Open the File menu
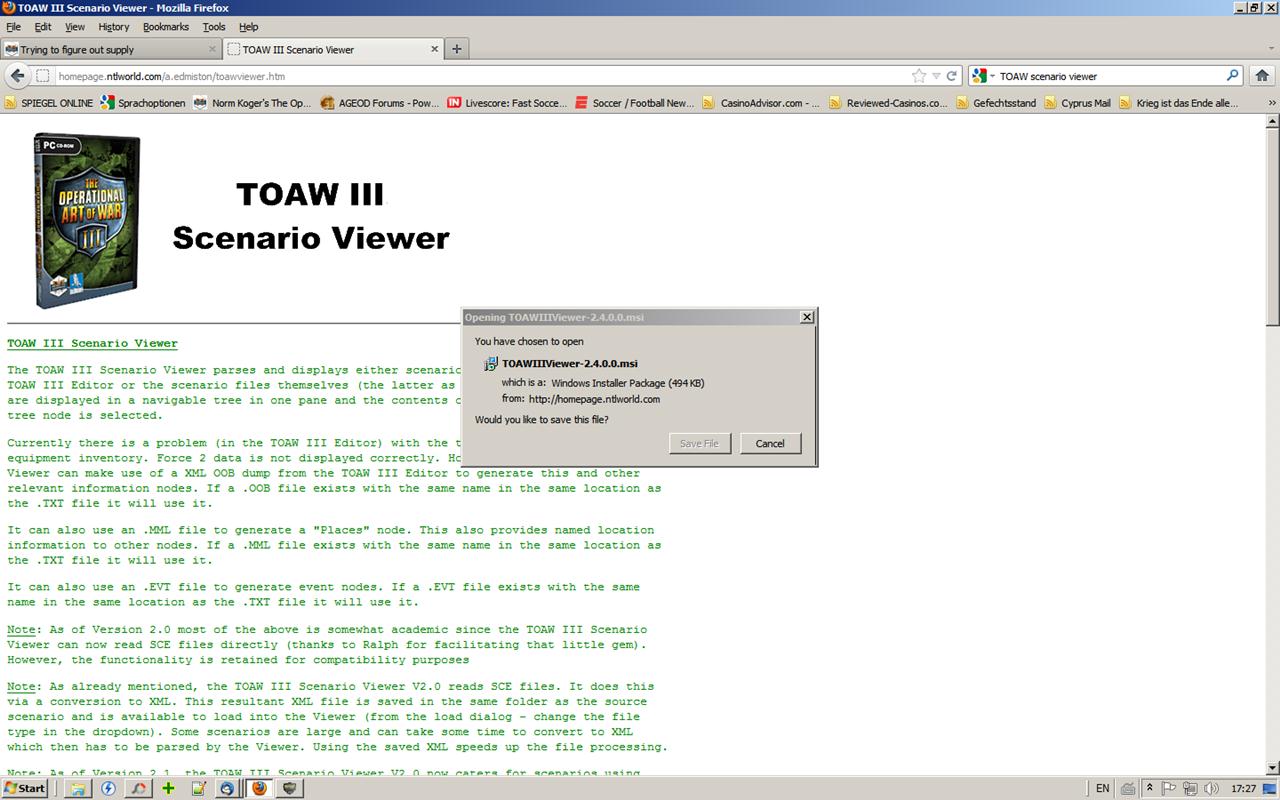The image size is (1280, 800). [13, 27]
